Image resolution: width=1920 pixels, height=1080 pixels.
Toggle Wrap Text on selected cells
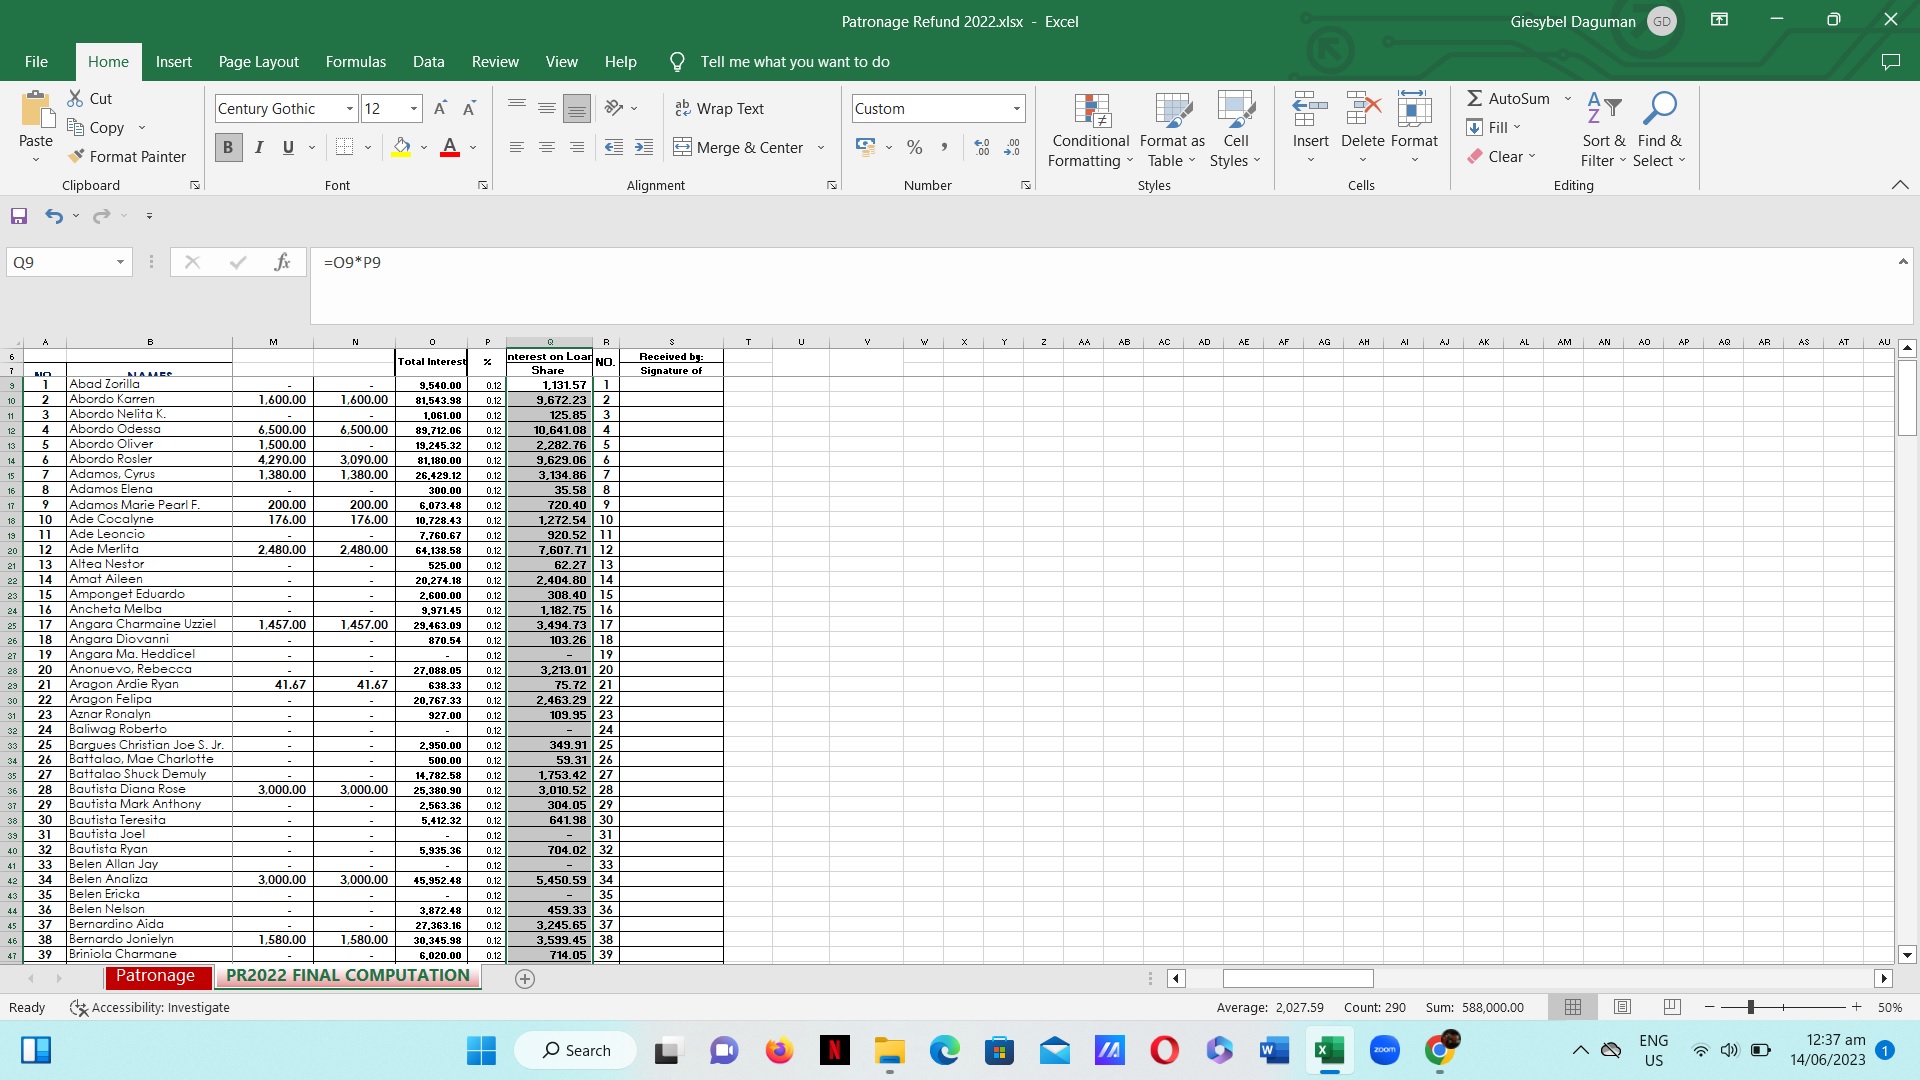pos(720,108)
